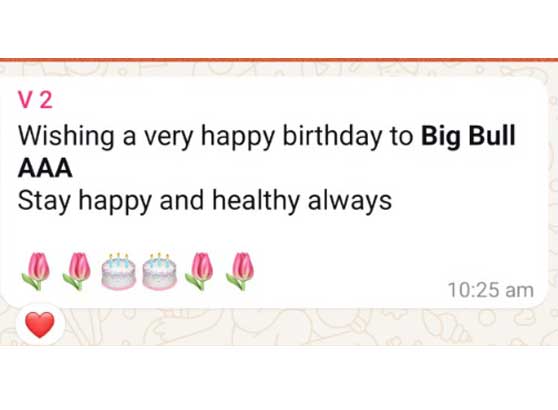Open sender profile V 2

pyautogui.click(x=35, y=101)
